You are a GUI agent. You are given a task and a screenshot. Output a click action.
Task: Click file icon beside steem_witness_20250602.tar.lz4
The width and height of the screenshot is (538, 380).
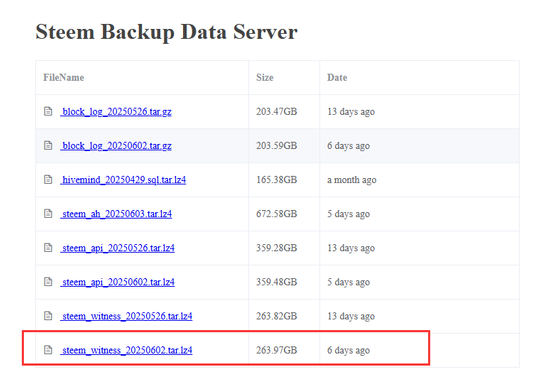(48, 350)
